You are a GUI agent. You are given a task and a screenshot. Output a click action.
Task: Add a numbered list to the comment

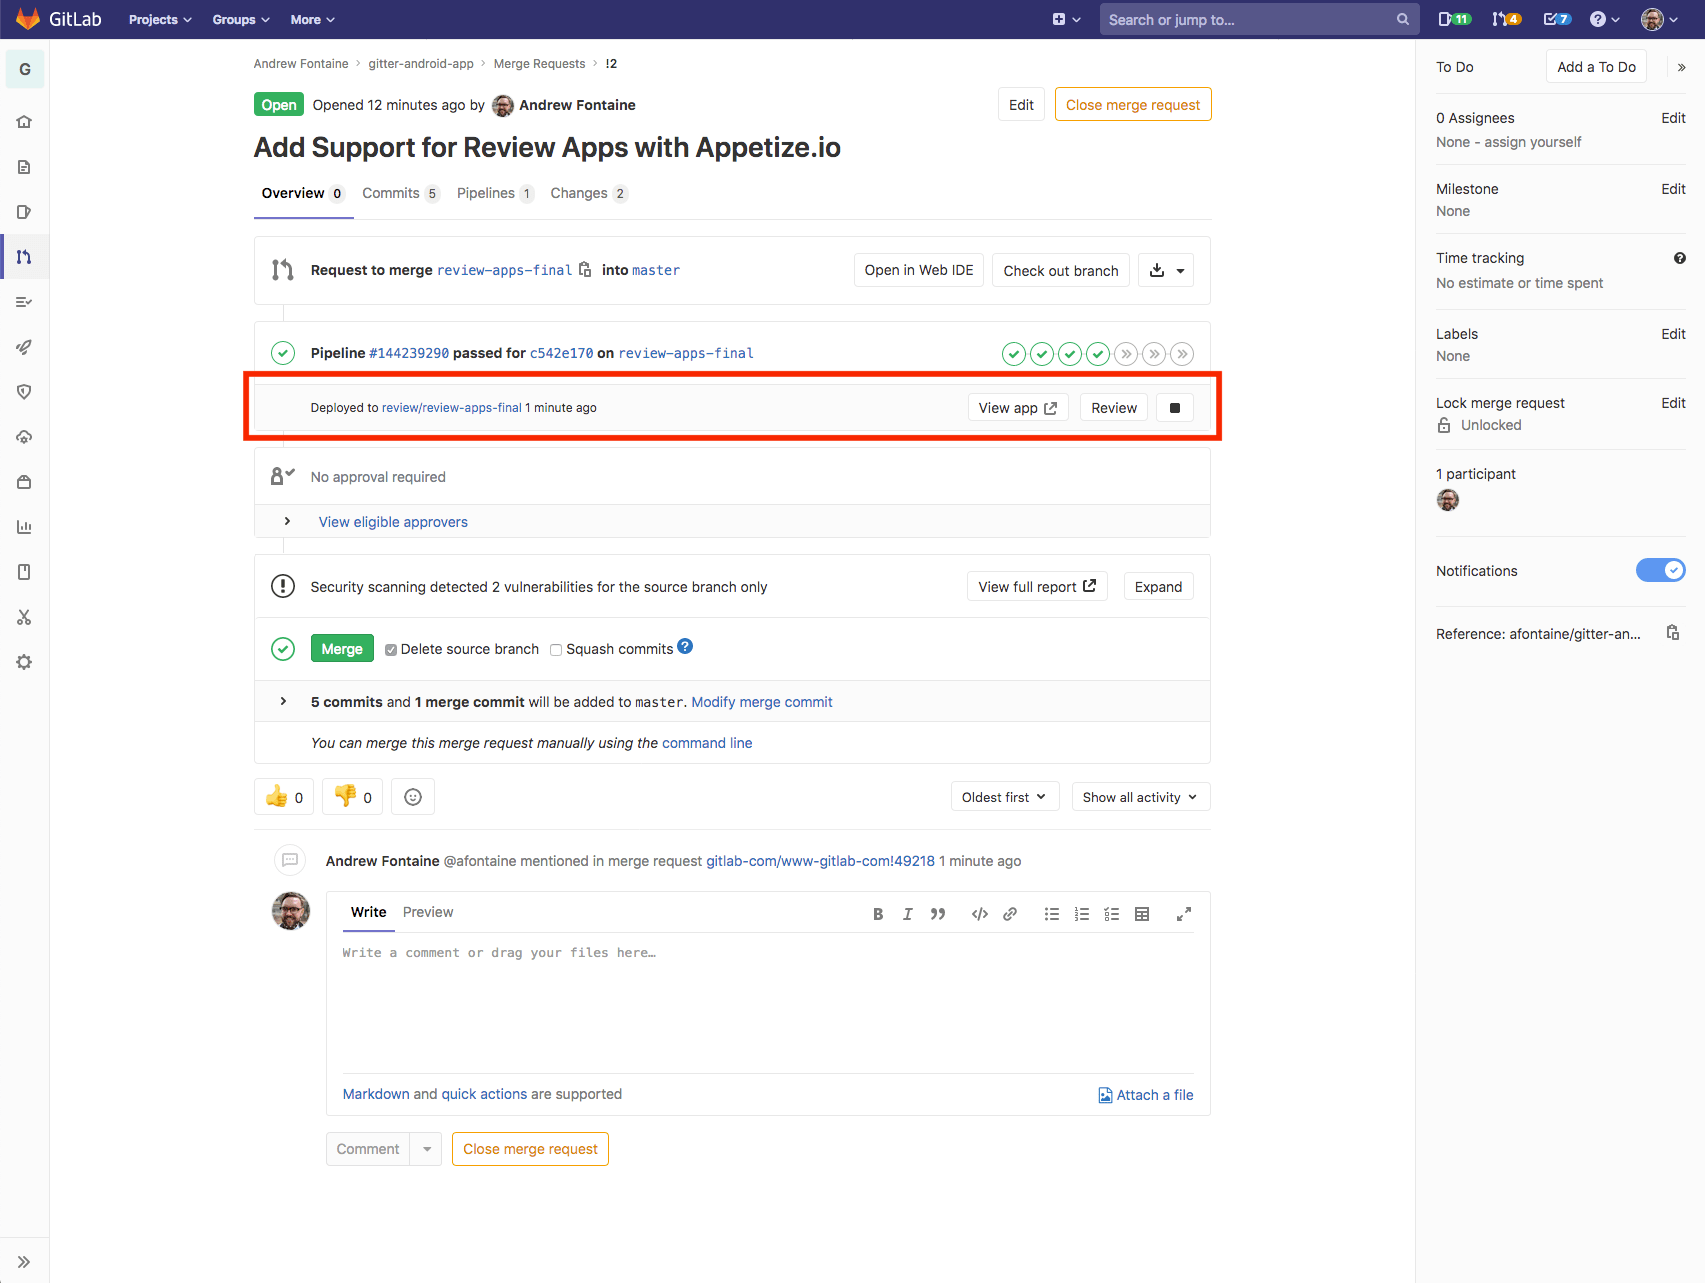1081,913
